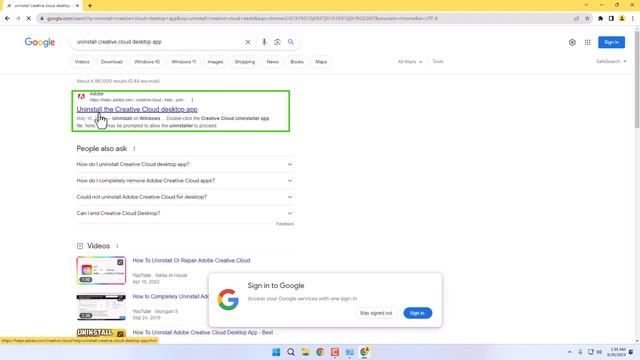Viewport: 640px width, 360px height.
Task: Select the Images filter tab
Action: click(x=215, y=62)
